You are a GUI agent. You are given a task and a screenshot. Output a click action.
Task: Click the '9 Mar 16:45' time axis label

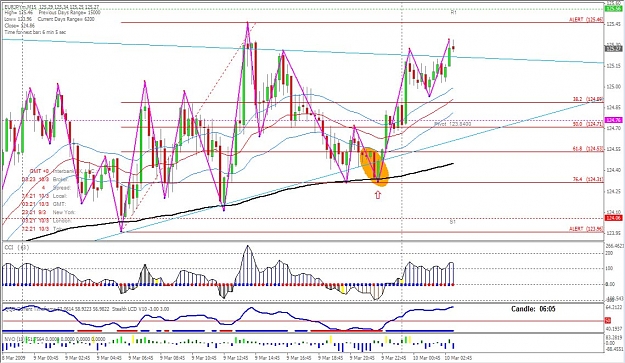[299, 357]
